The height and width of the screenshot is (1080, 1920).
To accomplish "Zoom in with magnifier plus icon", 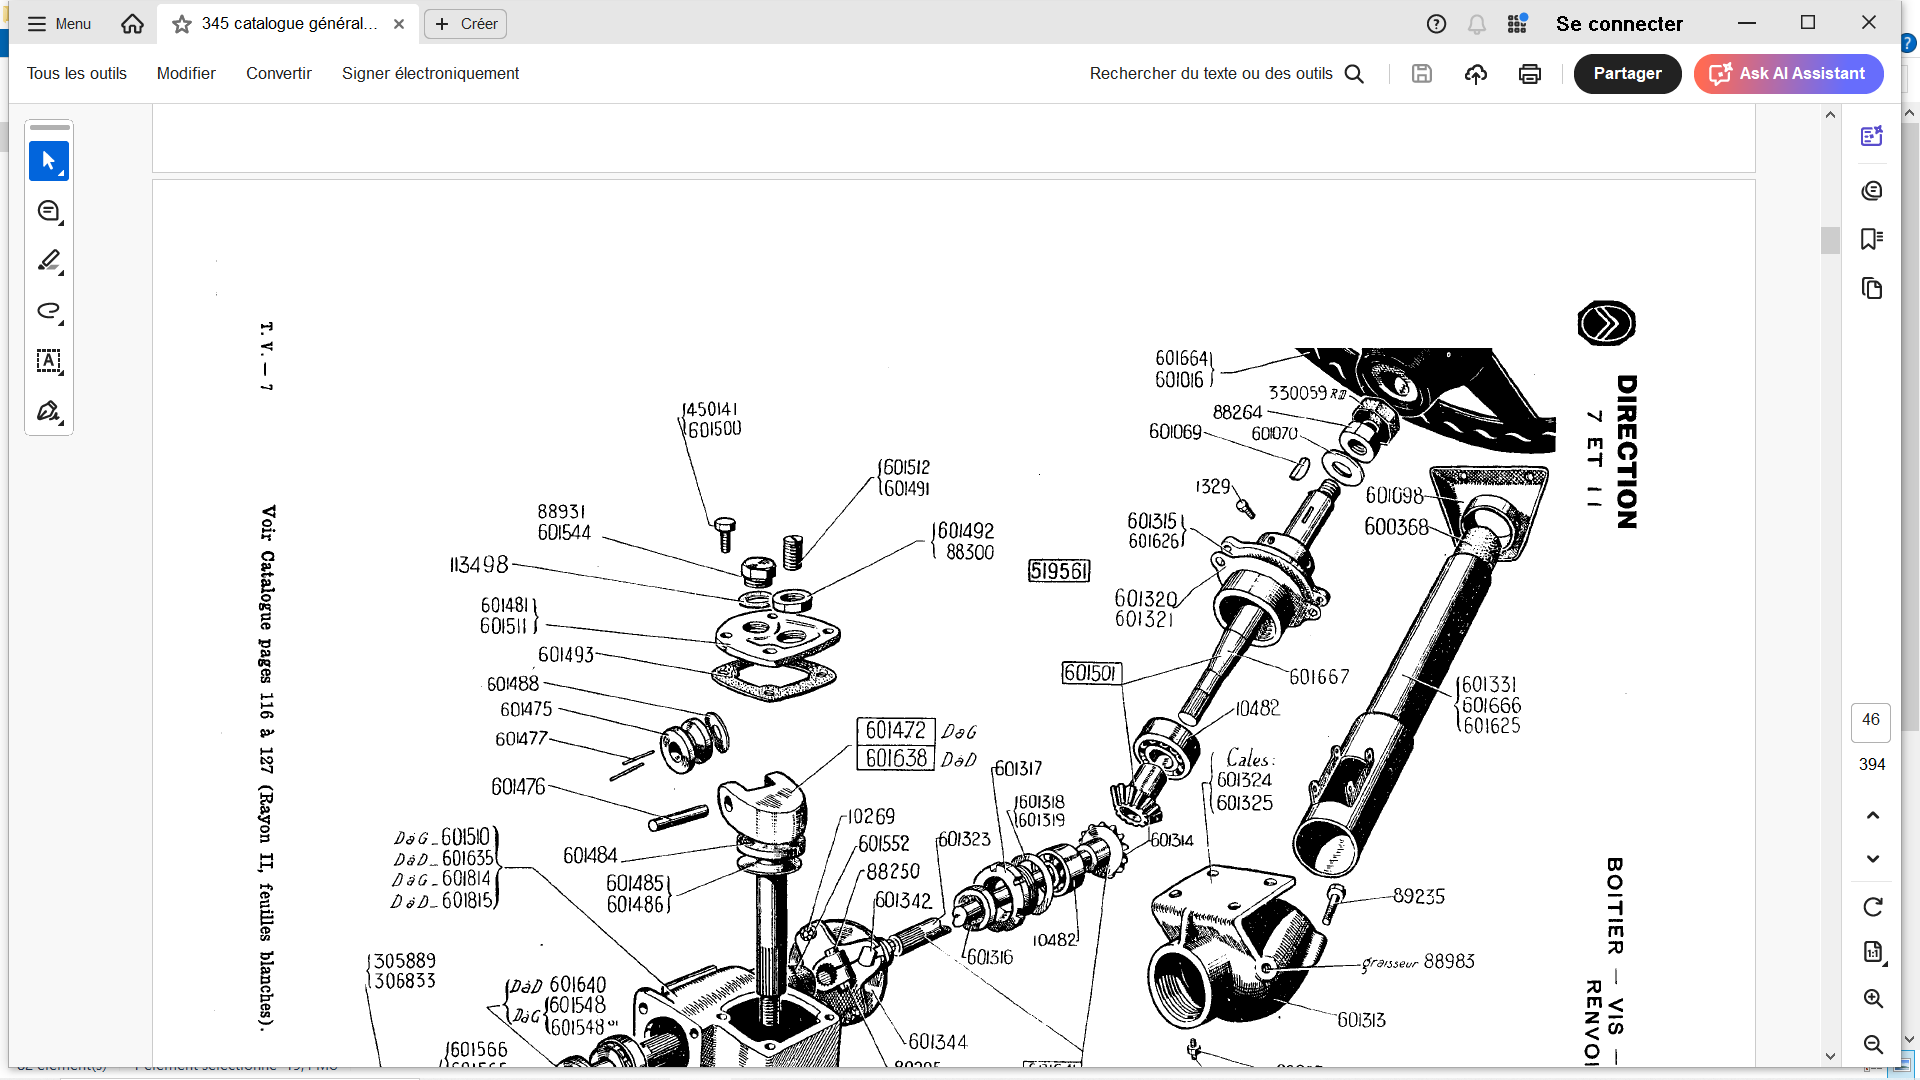I will 1872,999.
